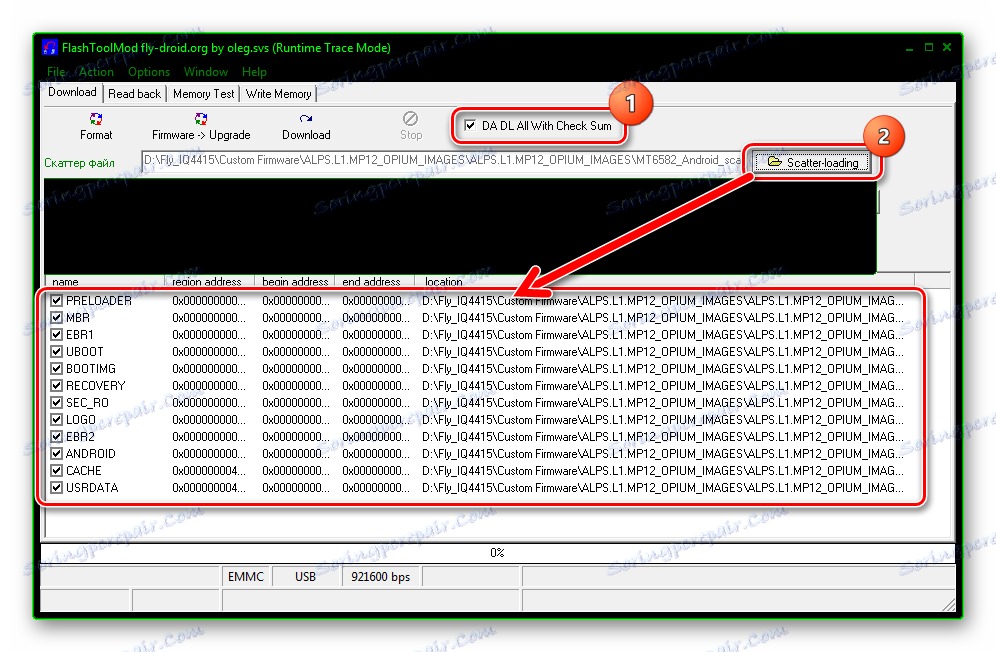
Task: Uncheck the EBR2 partition checkbox
Action: pyautogui.click(x=57, y=437)
